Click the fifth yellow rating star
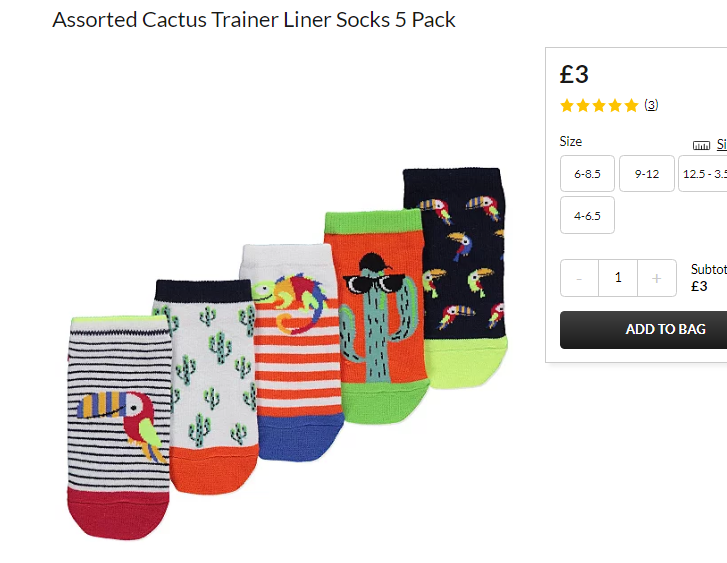The width and height of the screenshot is (727, 563). 631,106
